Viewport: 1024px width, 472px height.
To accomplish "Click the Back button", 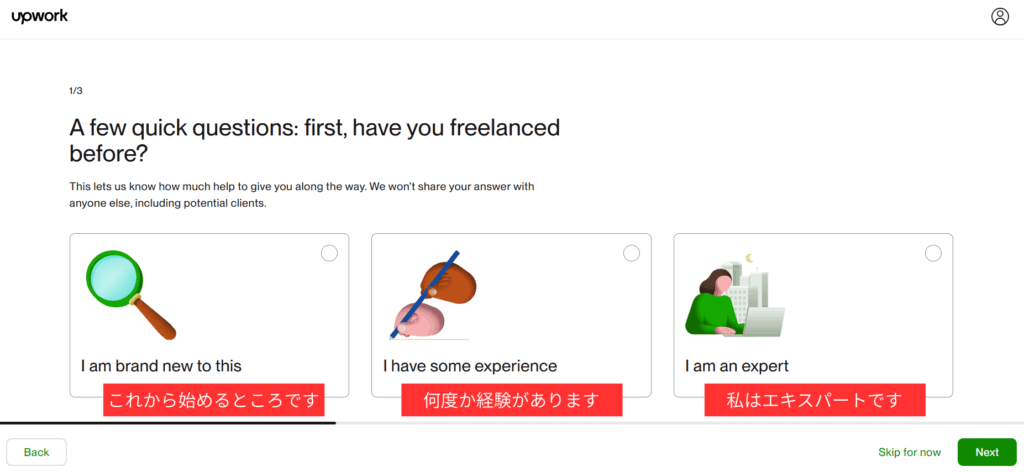I will tap(37, 452).
